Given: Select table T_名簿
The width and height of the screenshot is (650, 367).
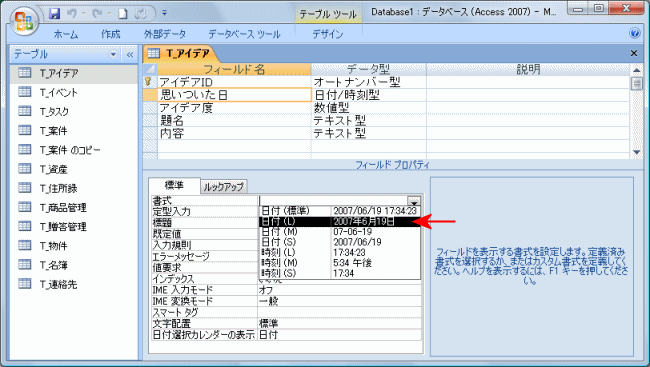Looking at the screenshot, I should (74, 265).
